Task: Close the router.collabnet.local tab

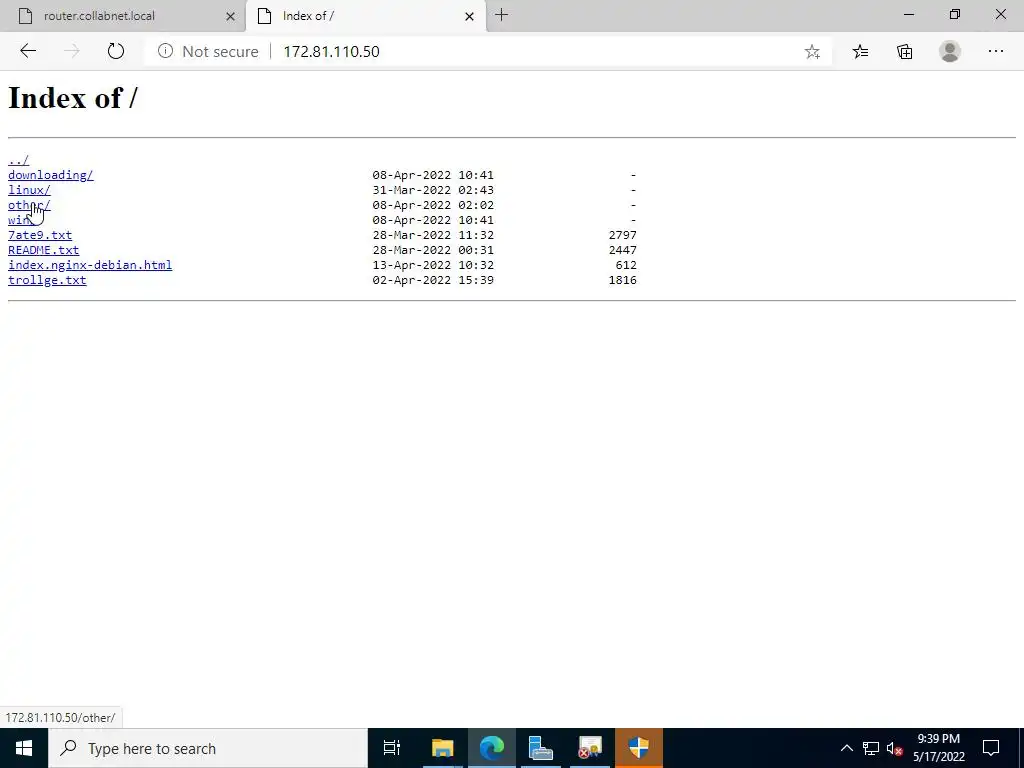Action: (230, 16)
